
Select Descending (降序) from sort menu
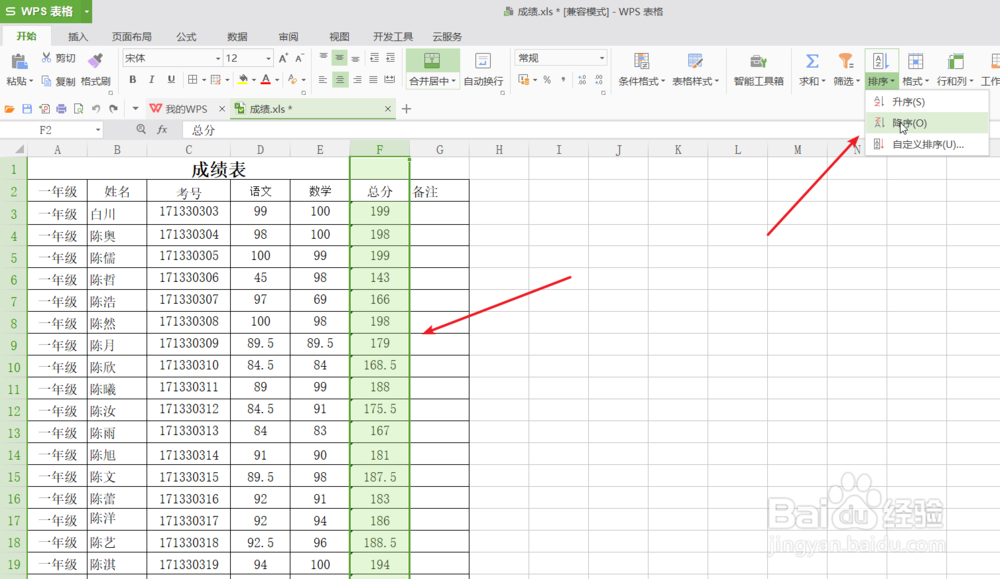coord(927,122)
